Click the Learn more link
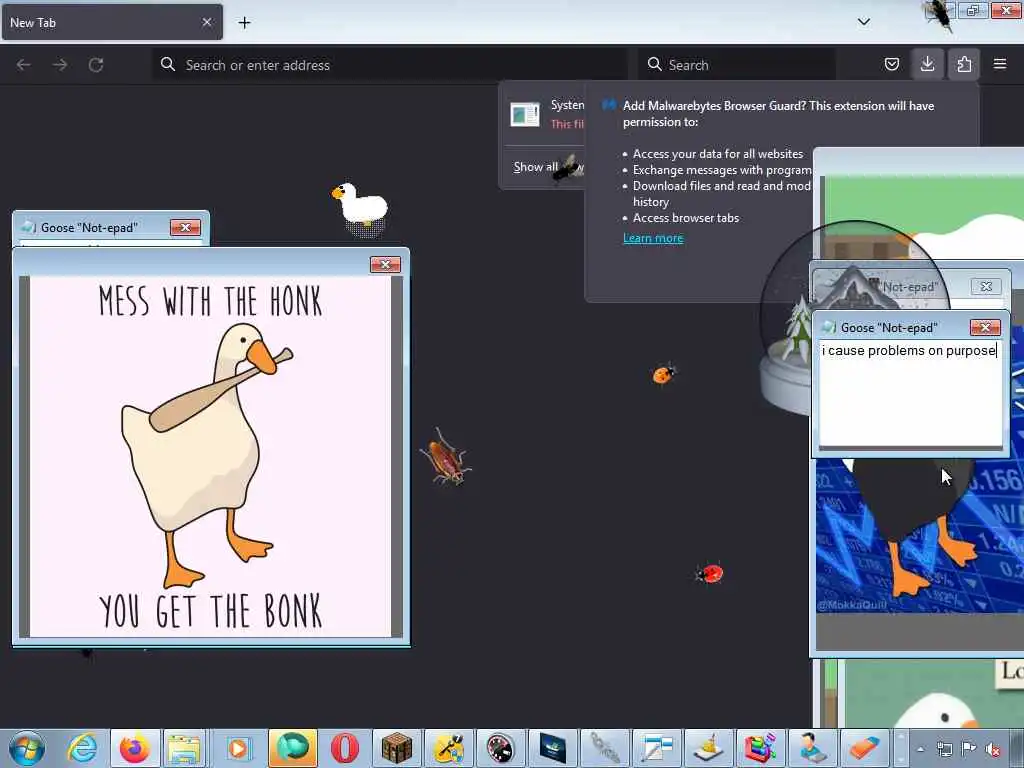Viewport: 1024px width, 768px height. point(653,238)
